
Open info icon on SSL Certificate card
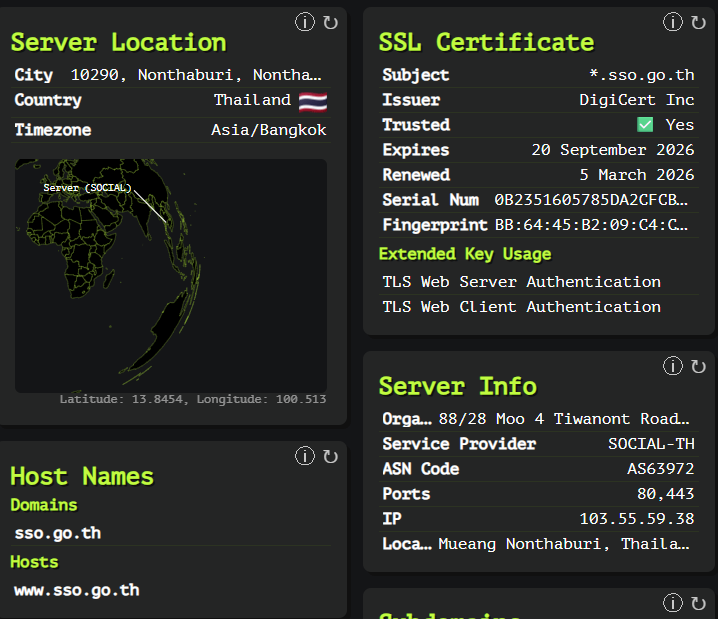(x=673, y=22)
